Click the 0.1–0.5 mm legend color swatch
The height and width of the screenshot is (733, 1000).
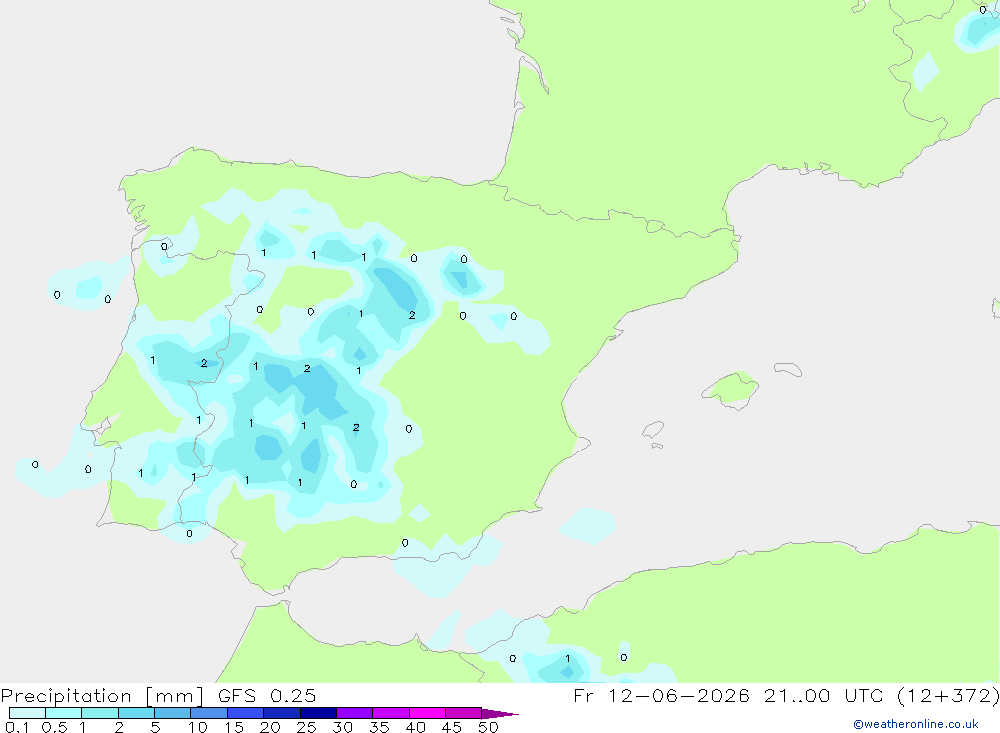tap(27, 713)
